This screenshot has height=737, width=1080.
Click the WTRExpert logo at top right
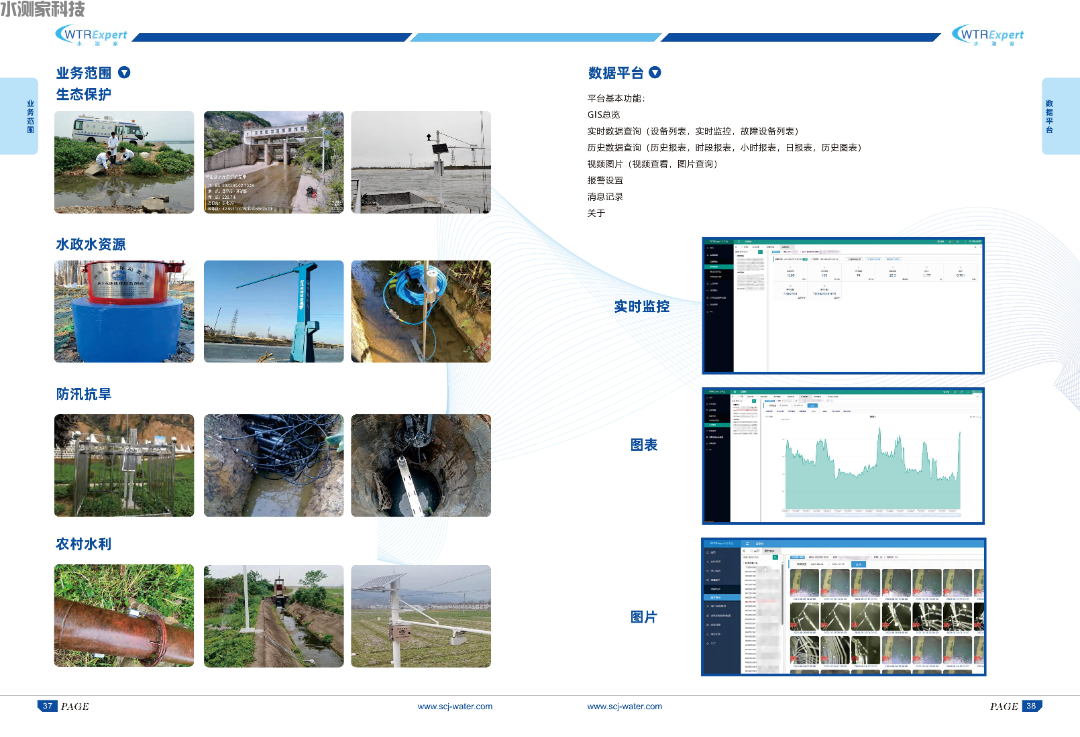pyautogui.click(x=987, y=36)
